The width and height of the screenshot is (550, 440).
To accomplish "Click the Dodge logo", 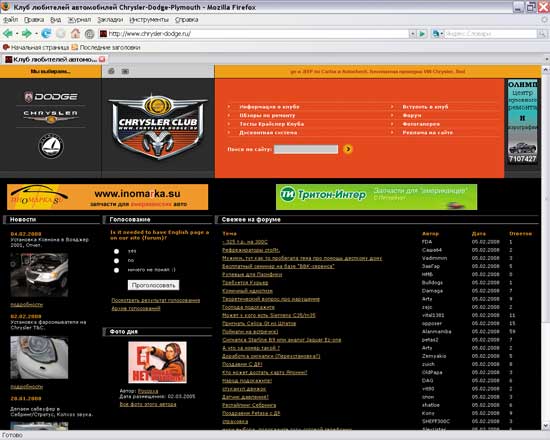I will tap(51, 96).
